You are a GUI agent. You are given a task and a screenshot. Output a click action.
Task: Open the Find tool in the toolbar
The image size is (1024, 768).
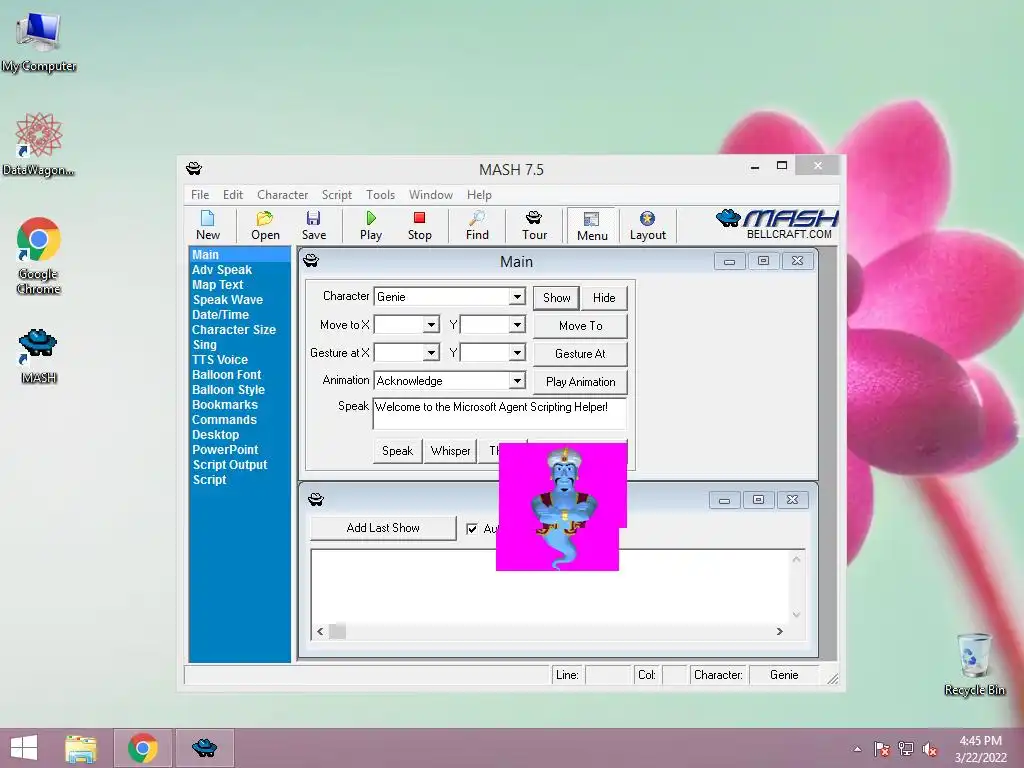[477, 225]
